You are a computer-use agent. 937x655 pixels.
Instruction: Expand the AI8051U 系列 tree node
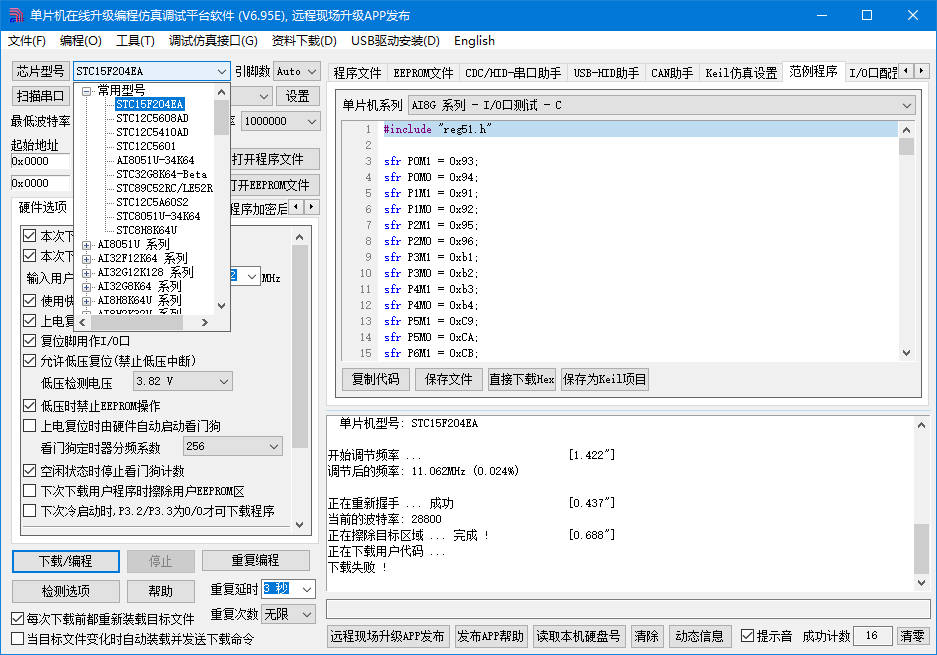(87, 245)
